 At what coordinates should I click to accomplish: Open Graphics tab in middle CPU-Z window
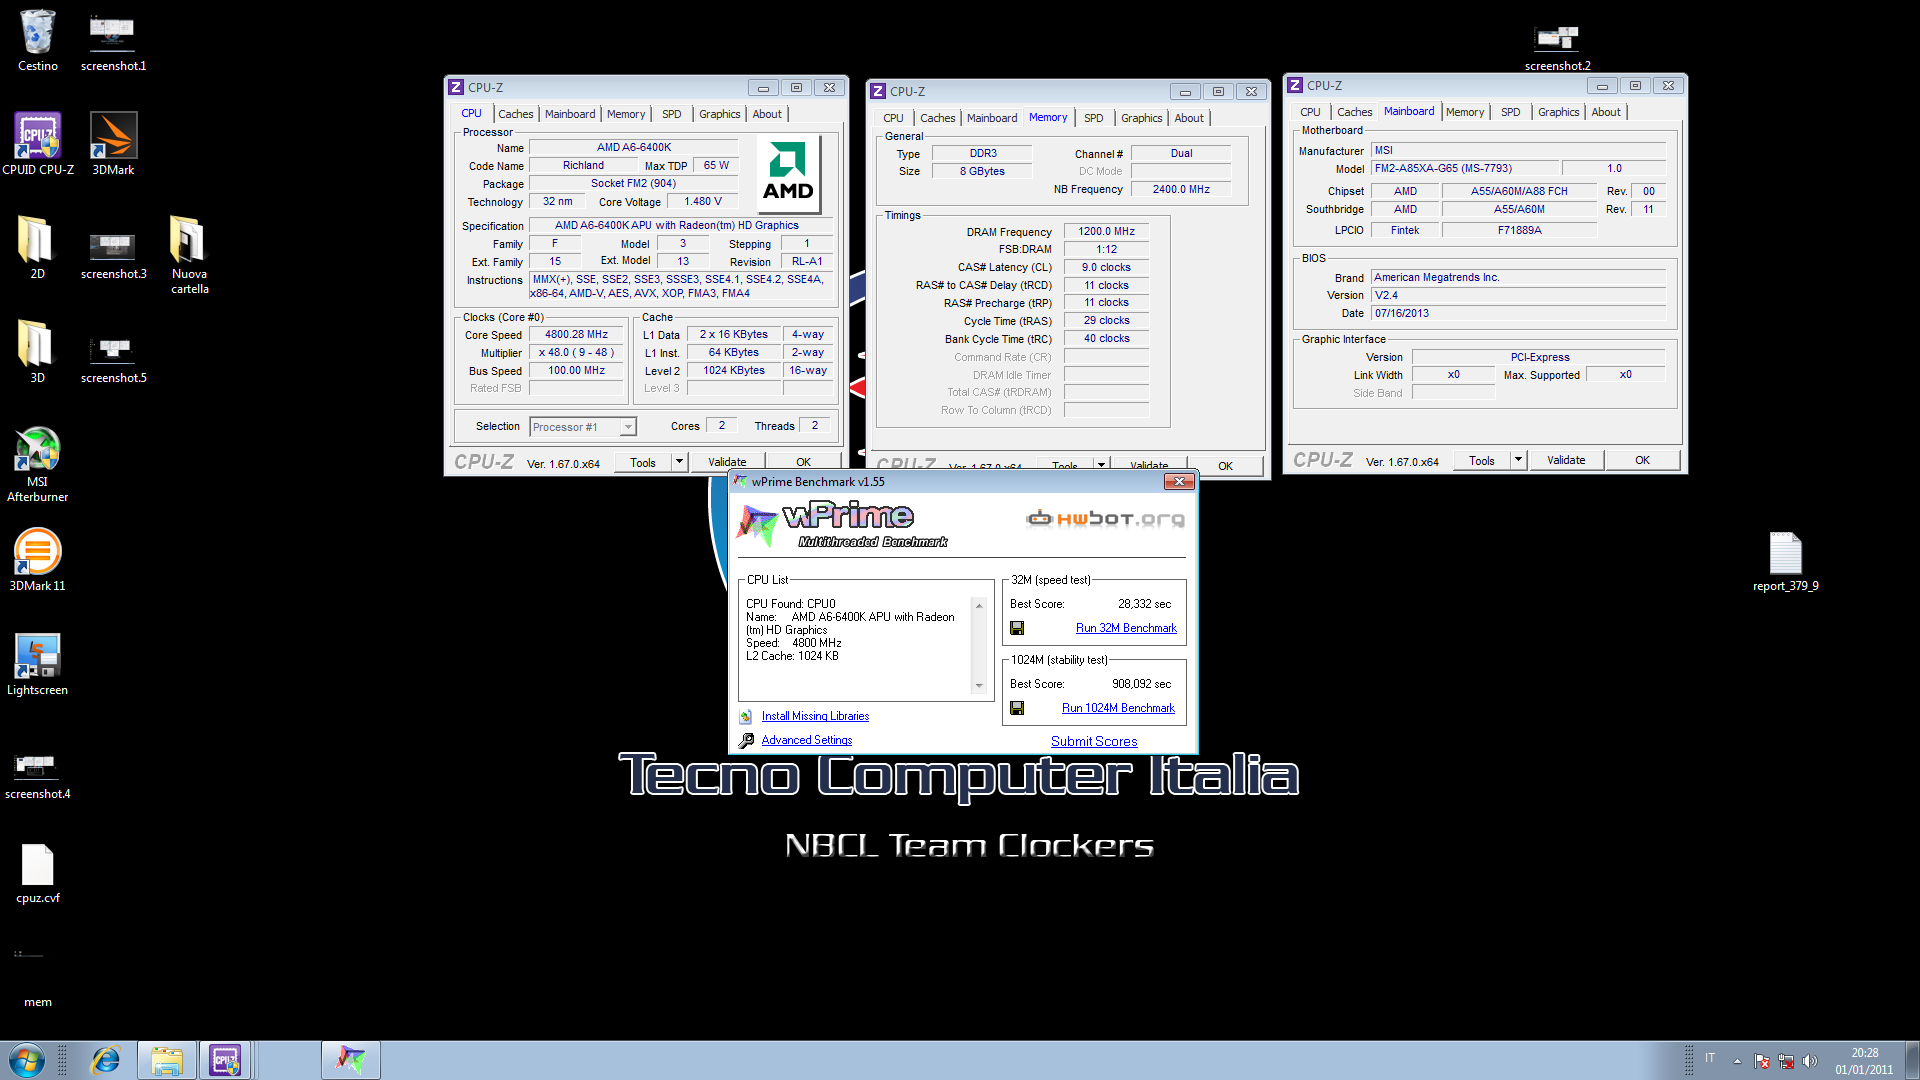click(1141, 118)
